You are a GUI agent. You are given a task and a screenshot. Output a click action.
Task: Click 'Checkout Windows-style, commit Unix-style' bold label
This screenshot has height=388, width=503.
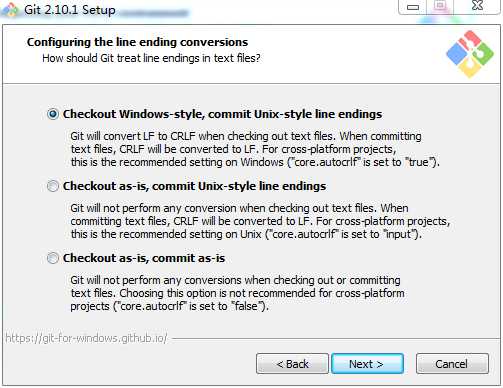(x=222, y=114)
